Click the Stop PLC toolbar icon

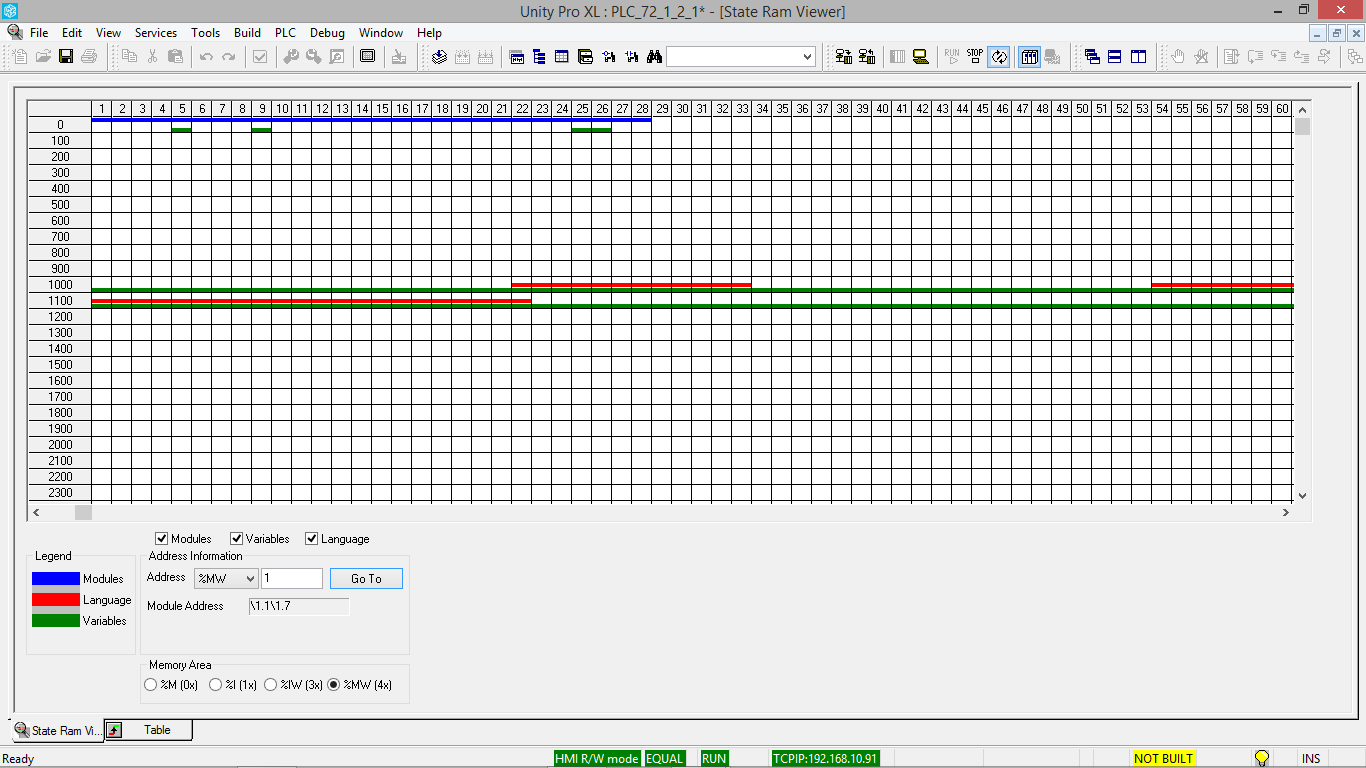point(974,57)
